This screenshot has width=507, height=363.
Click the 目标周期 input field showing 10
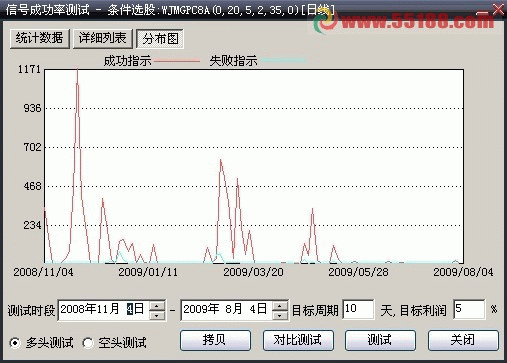pos(358,310)
